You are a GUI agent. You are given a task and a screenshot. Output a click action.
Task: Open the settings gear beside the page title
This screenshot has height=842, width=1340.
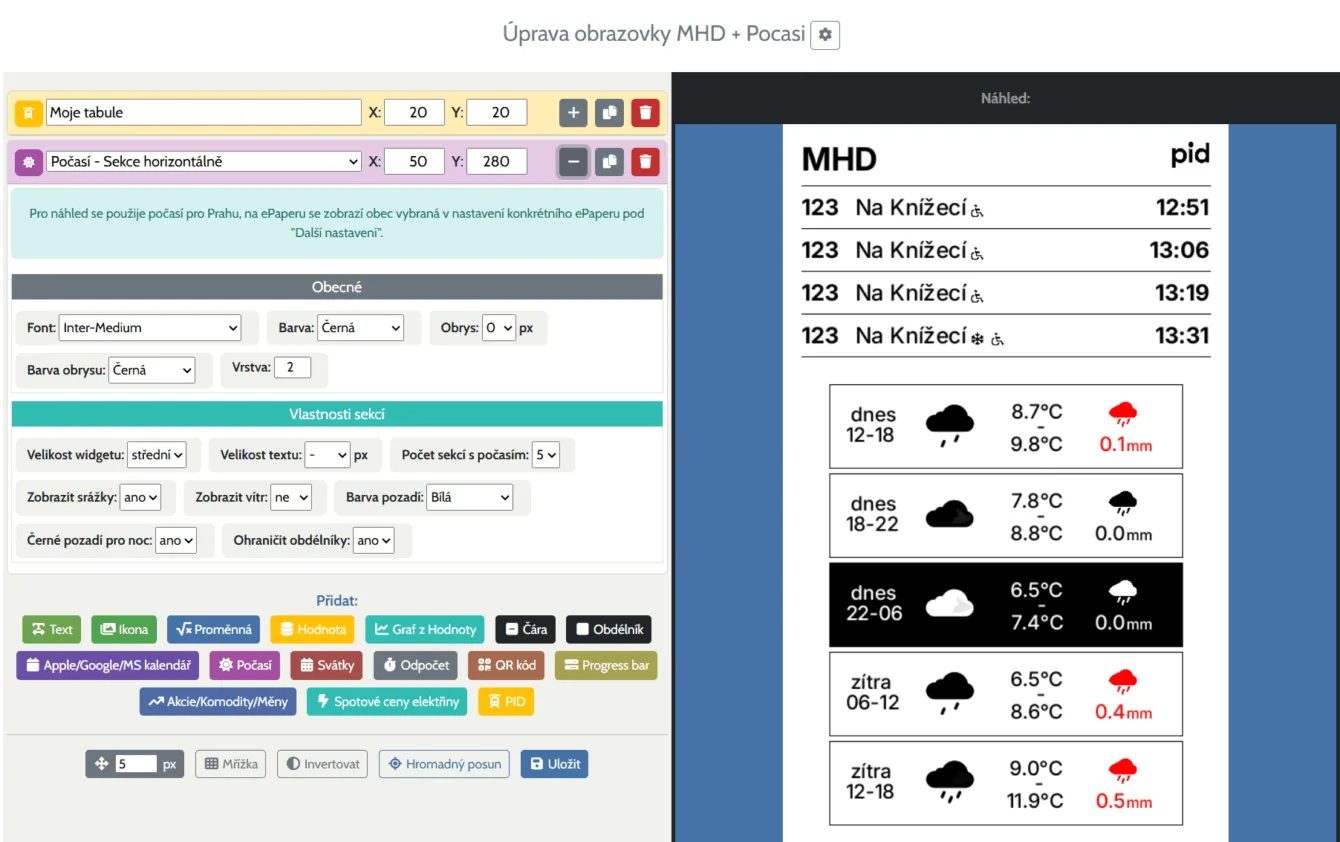pyautogui.click(x=826, y=34)
